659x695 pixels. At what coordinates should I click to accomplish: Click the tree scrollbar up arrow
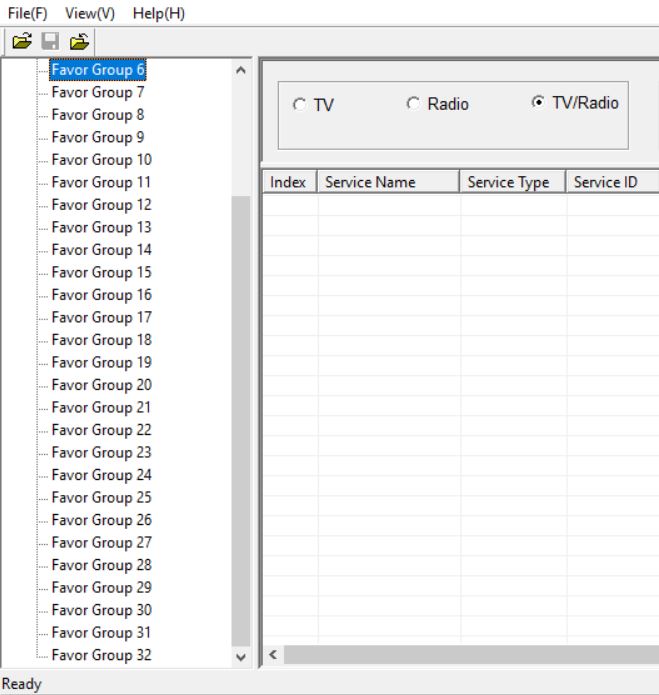pos(241,70)
